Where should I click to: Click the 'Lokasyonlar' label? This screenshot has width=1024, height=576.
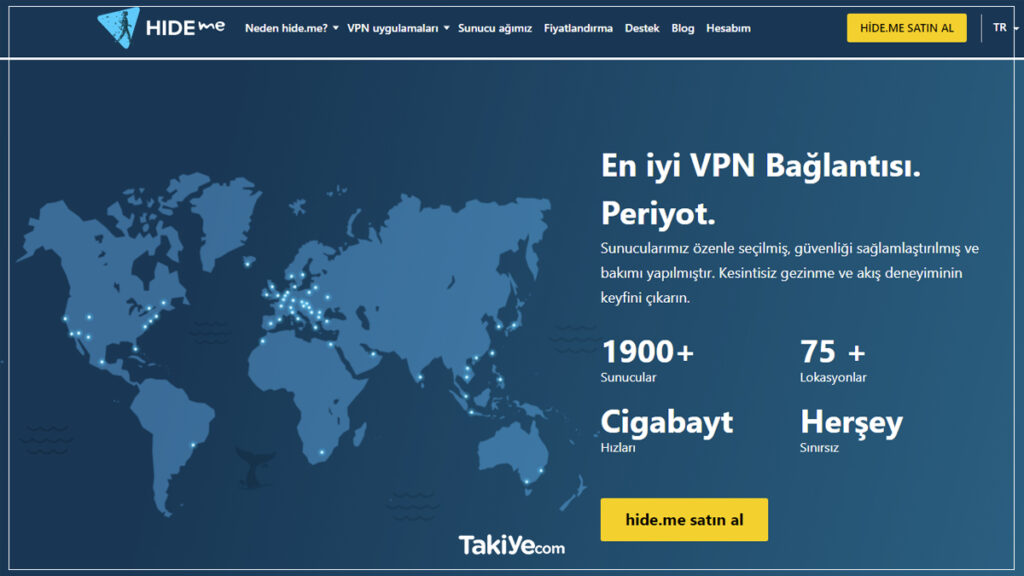[833, 377]
